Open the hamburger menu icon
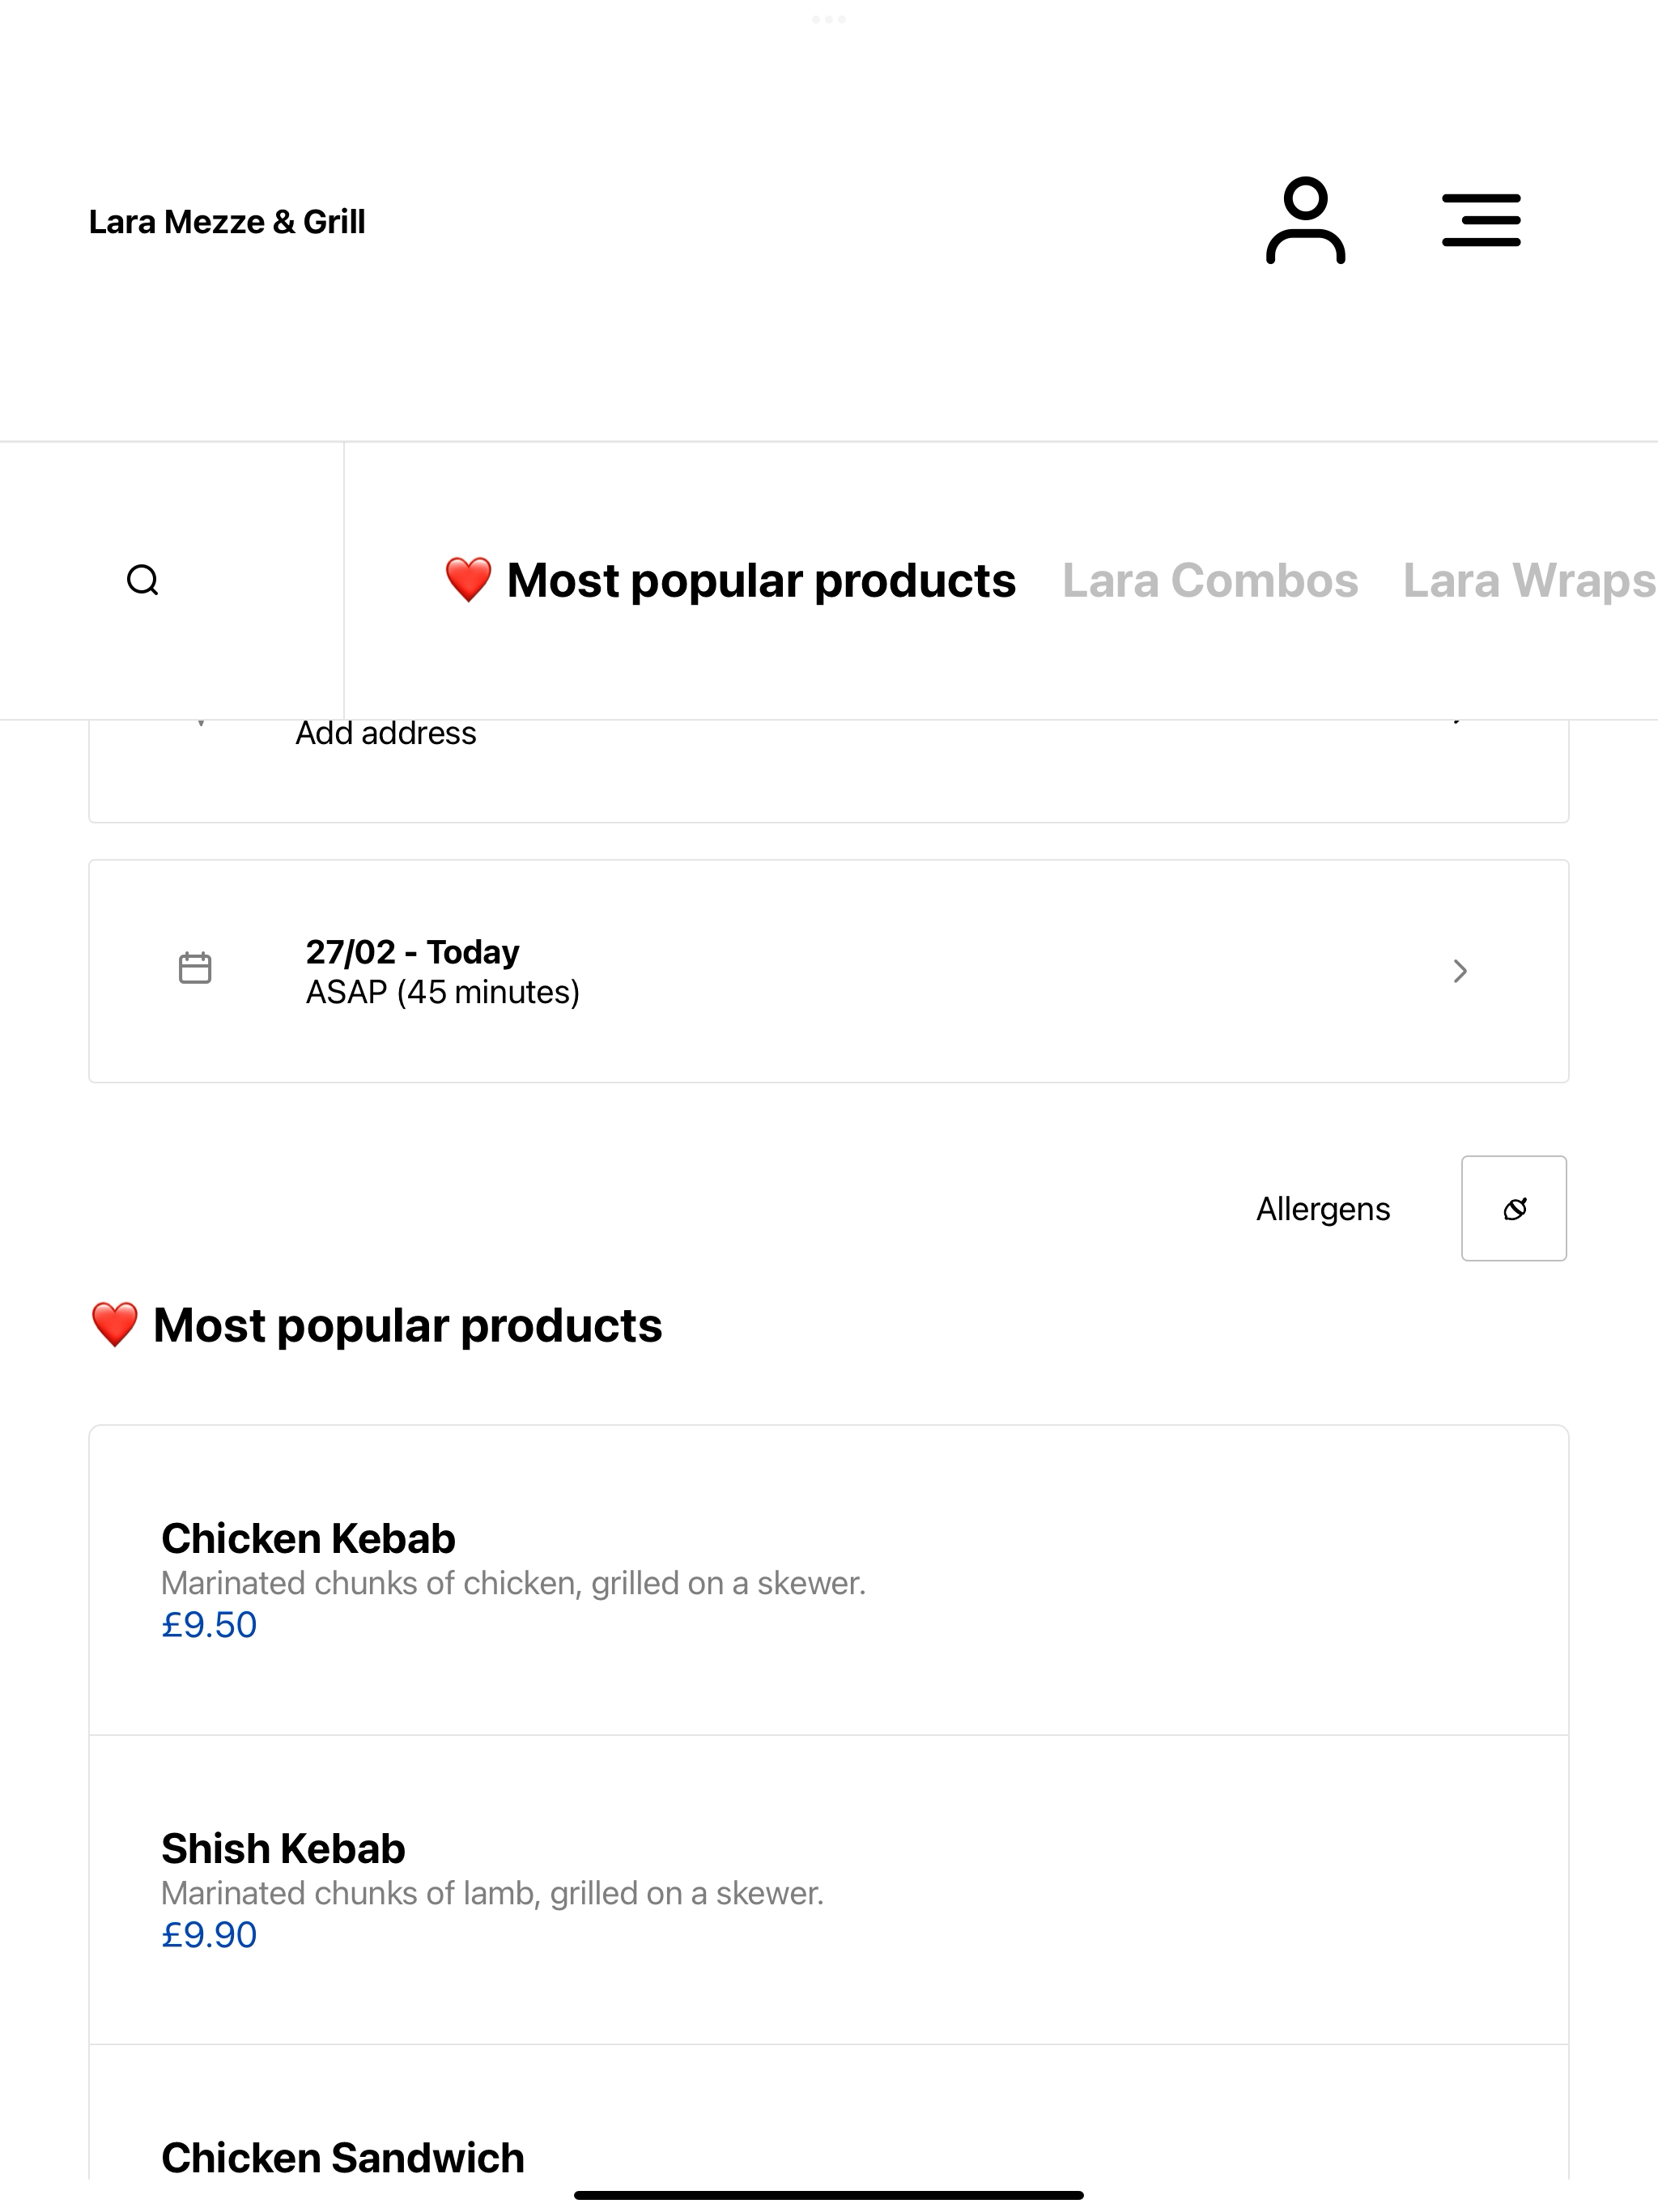The width and height of the screenshot is (1658, 2212). (1481, 221)
